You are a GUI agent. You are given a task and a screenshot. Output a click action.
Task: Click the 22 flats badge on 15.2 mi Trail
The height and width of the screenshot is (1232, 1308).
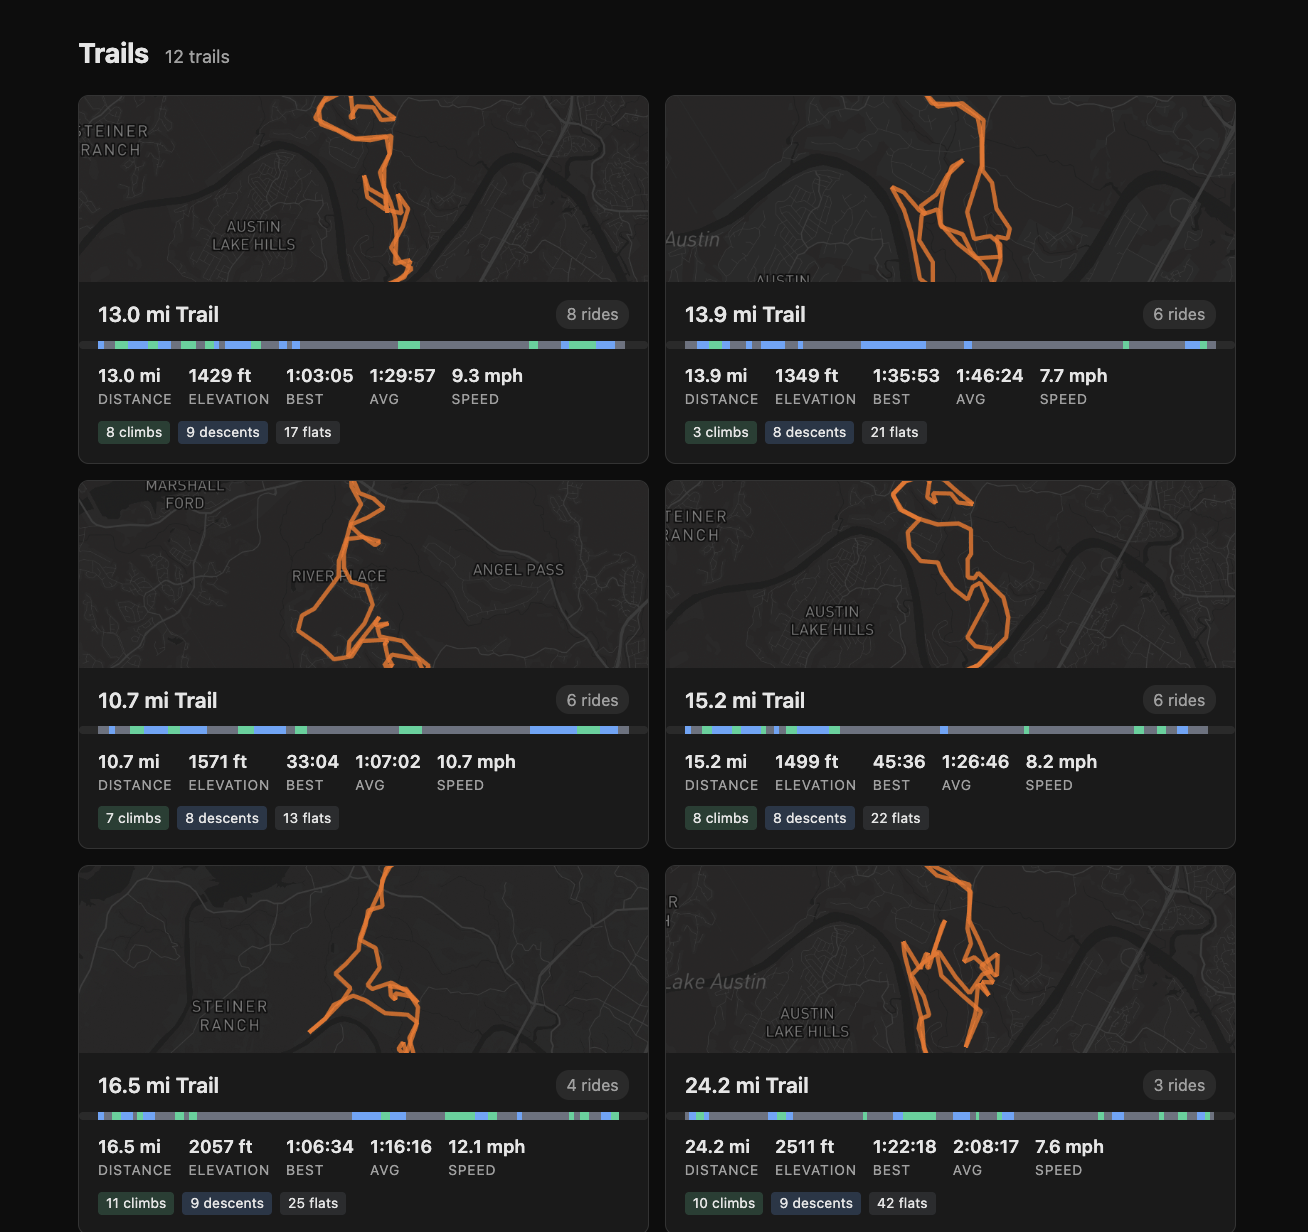895,817
